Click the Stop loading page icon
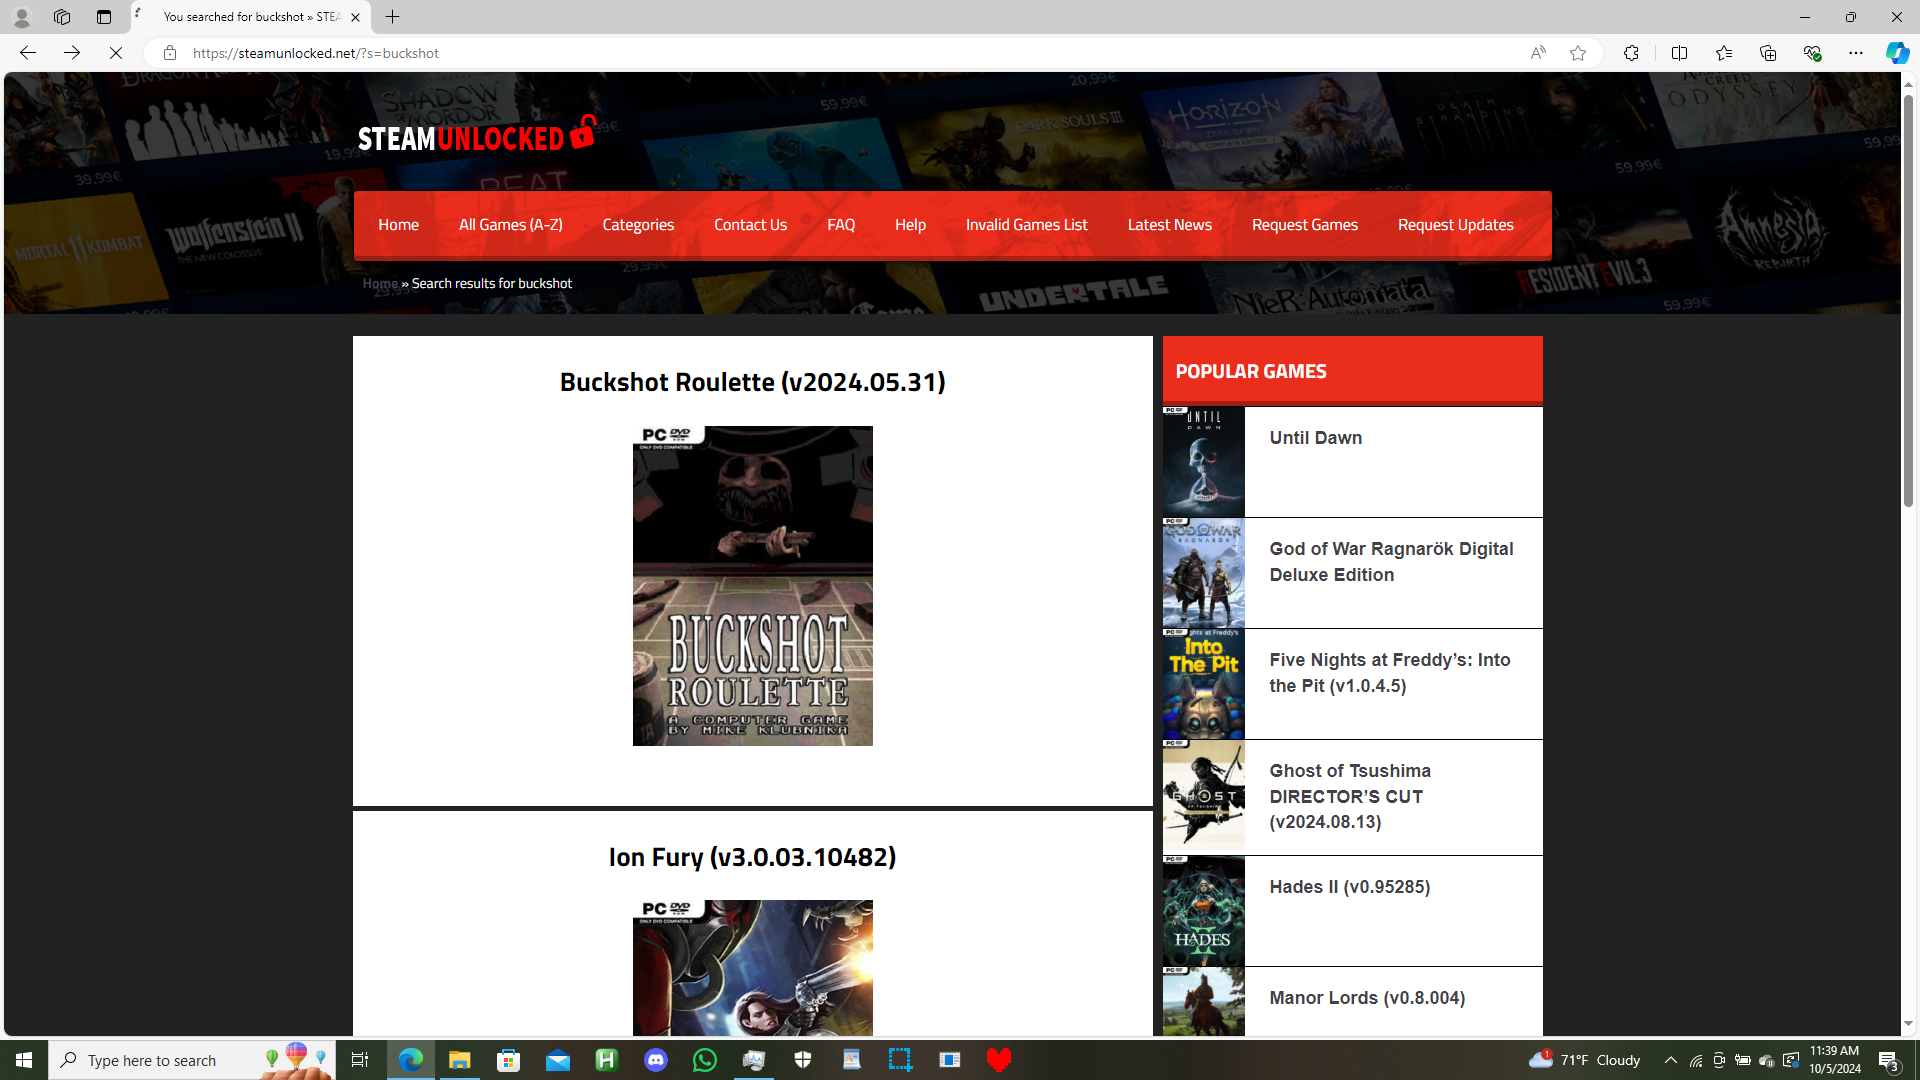Image resolution: width=1920 pixels, height=1080 pixels. (116, 53)
